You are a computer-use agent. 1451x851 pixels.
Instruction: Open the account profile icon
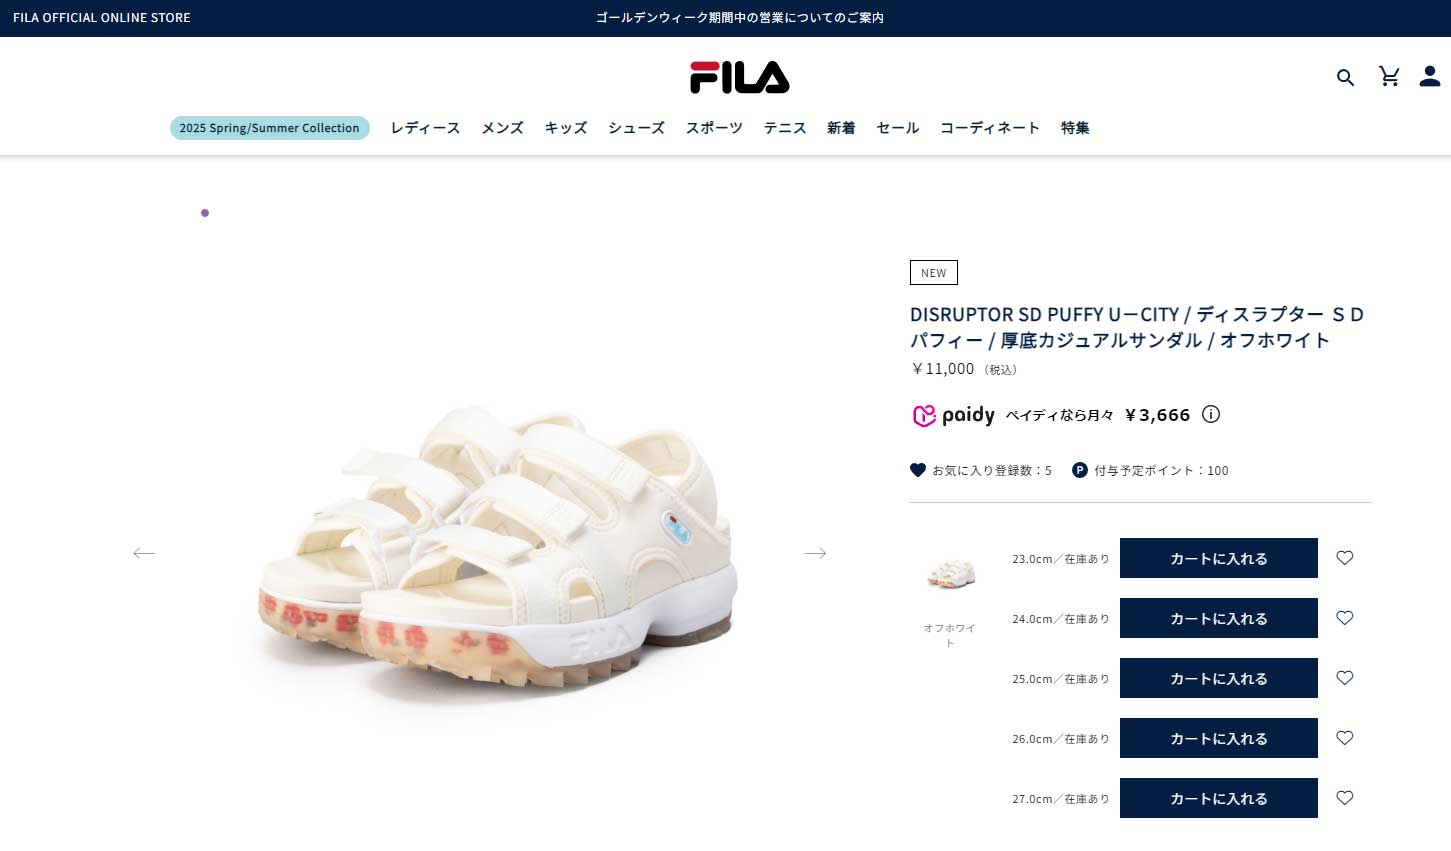(x=1430, y=76)
